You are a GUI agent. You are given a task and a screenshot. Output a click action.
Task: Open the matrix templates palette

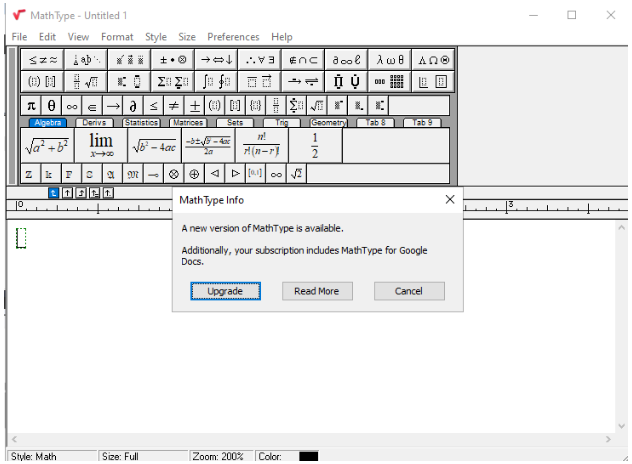(x=390, y=82)
